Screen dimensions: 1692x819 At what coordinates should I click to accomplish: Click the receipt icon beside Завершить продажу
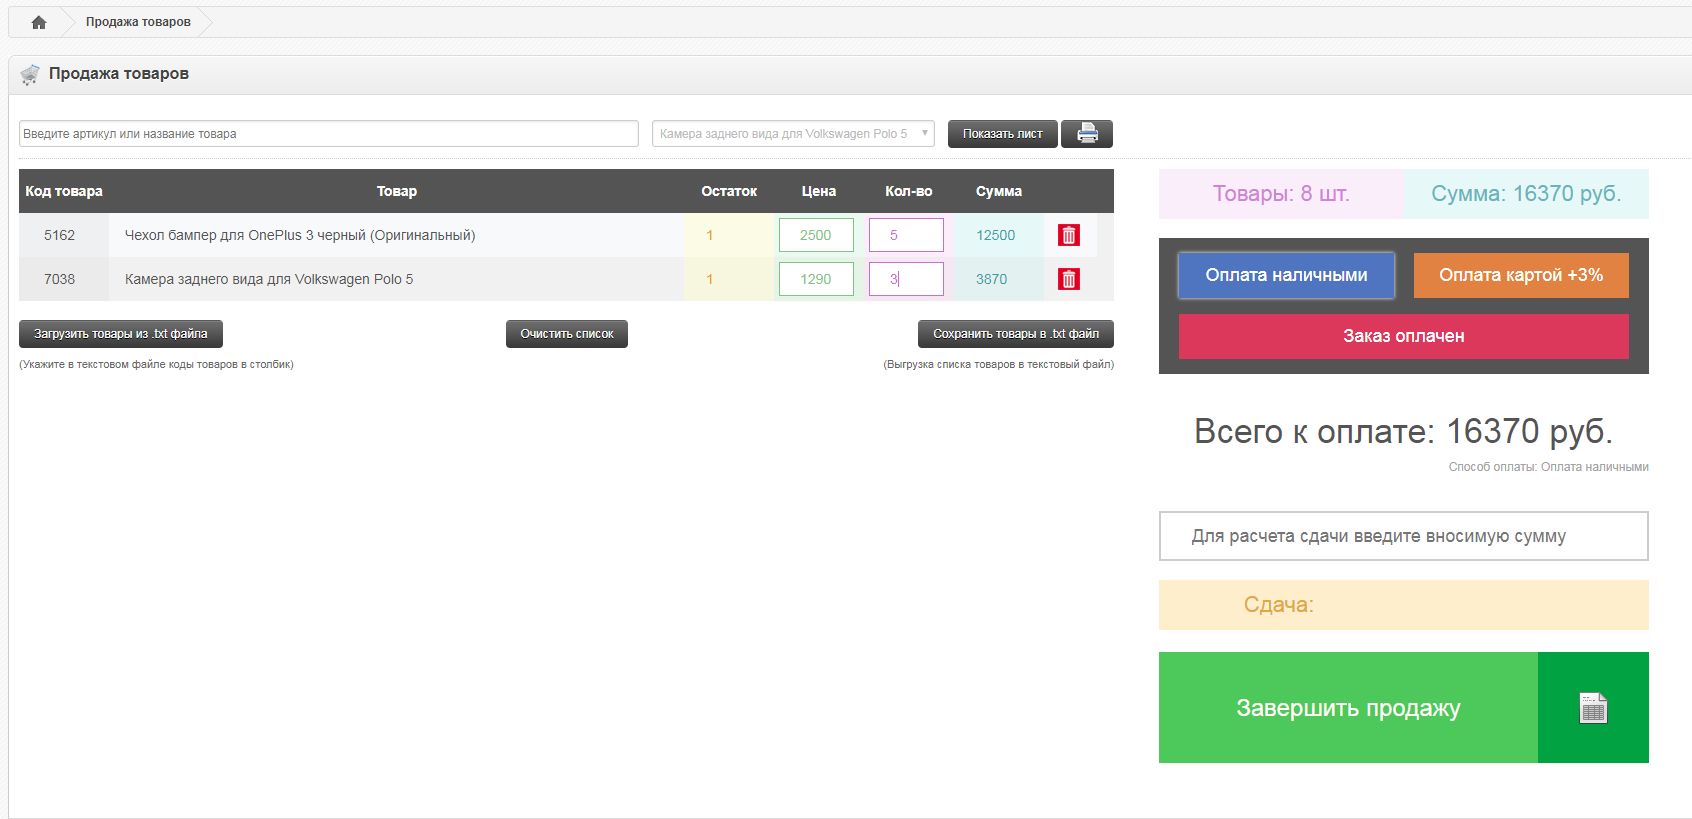(x=1593, y=708)
